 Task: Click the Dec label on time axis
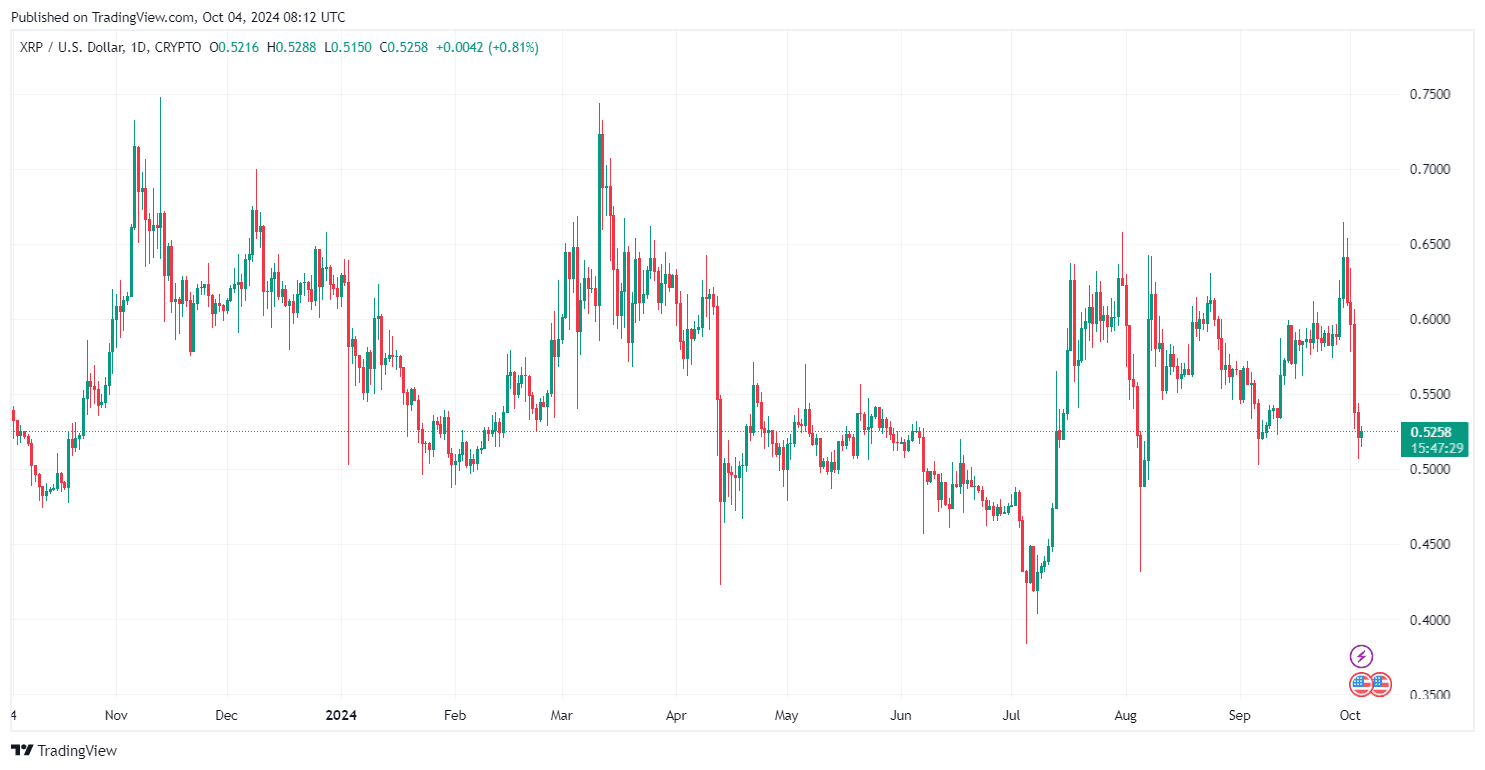(x=227, y=716)
